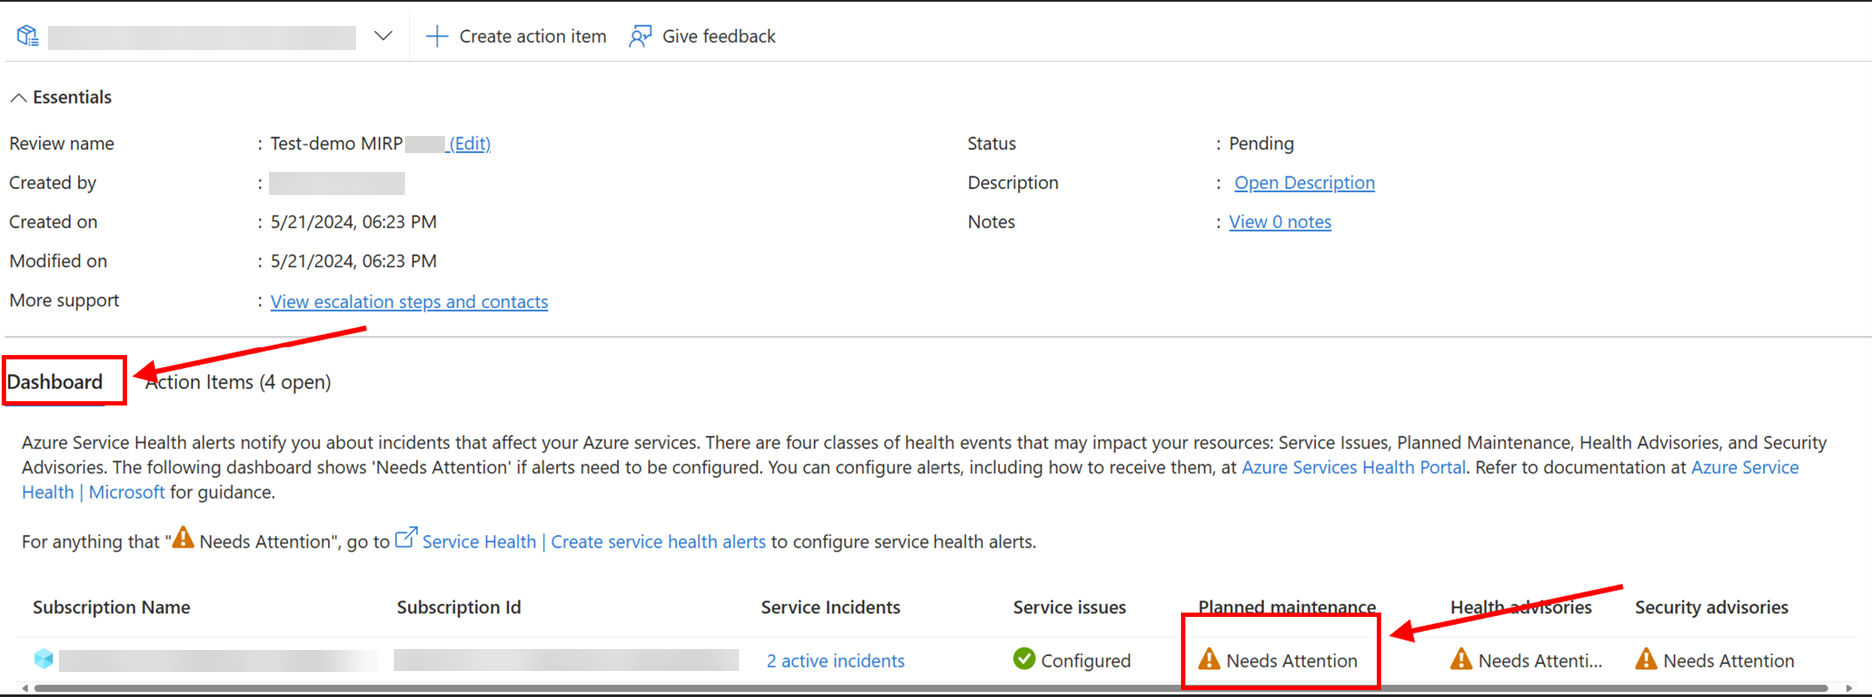Click the Security advisories column header

tap(1711, 607)
